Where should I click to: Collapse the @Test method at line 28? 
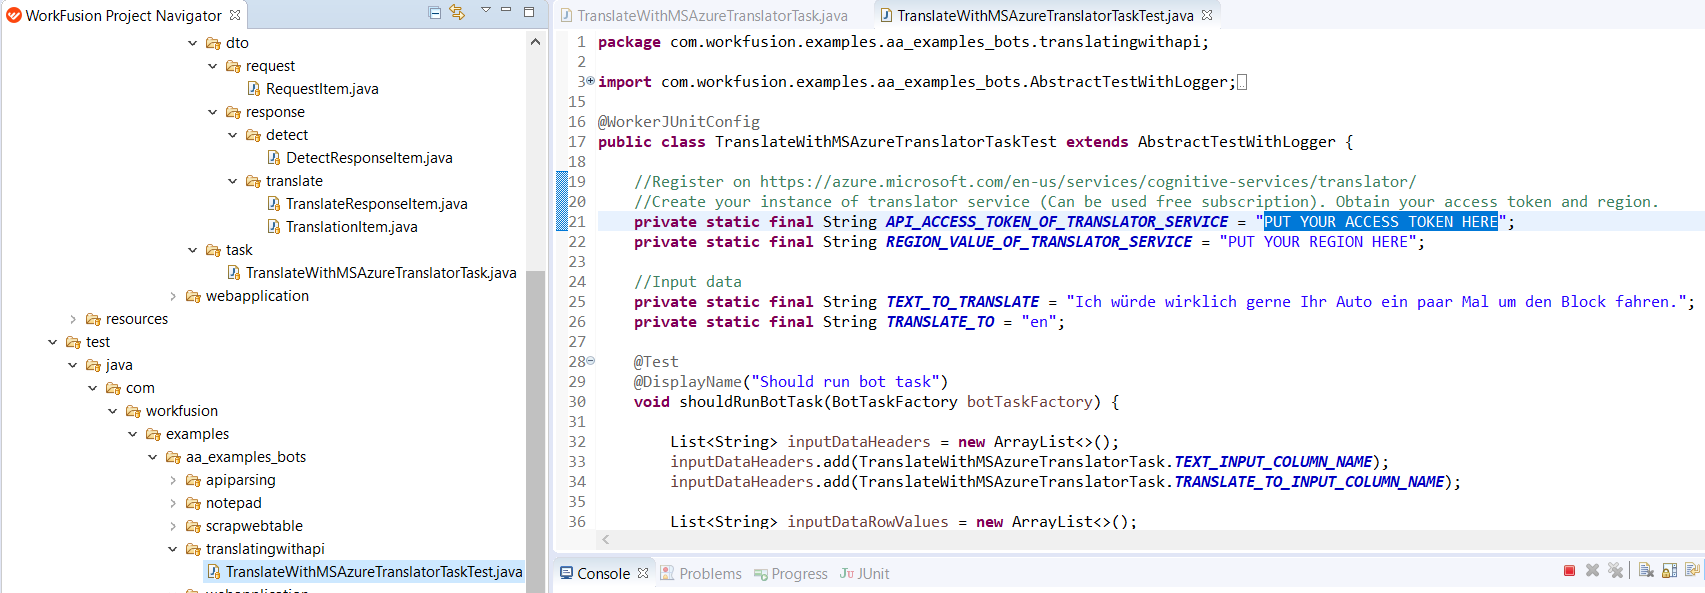(590, 361)
